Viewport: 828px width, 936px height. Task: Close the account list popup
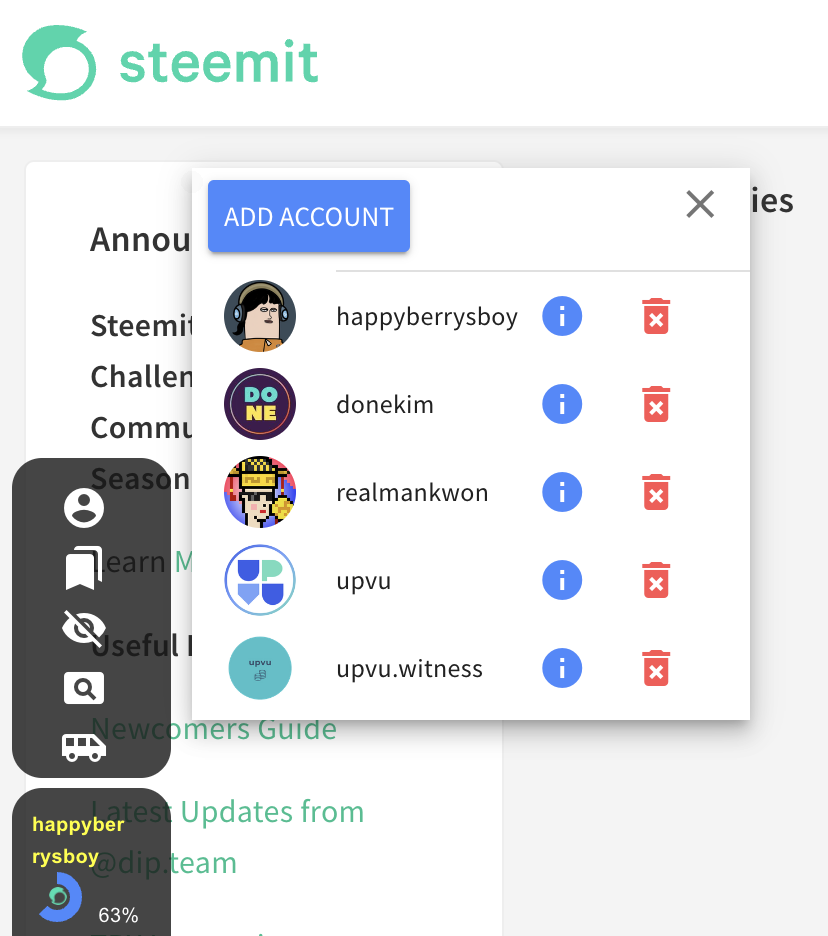tap(700, 204)
